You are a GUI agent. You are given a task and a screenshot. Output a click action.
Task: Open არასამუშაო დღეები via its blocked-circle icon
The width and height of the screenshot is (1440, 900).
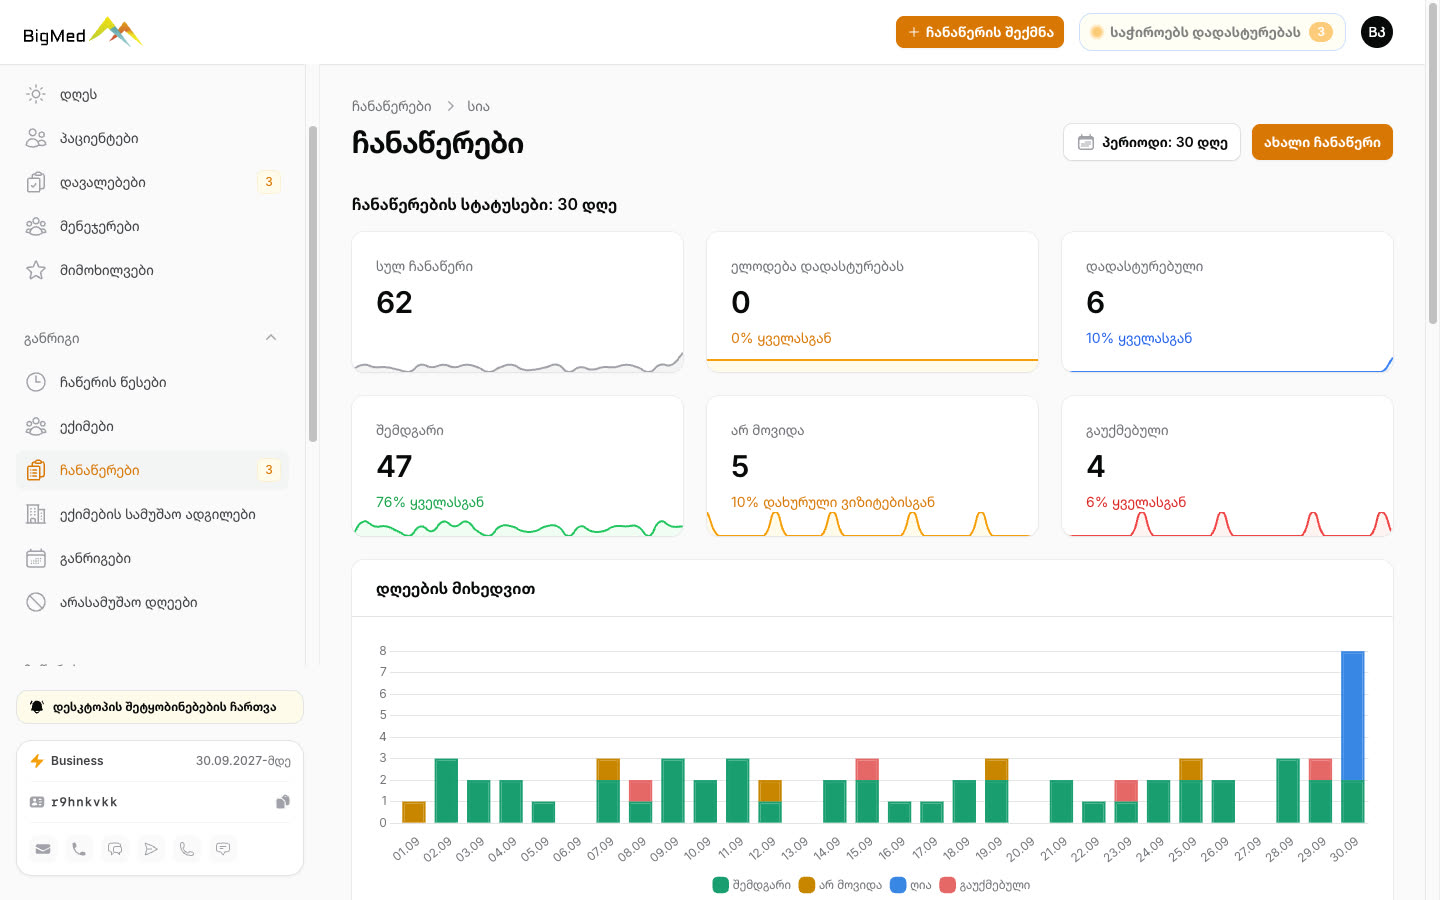pyautogui.click(x=36, y=602)
